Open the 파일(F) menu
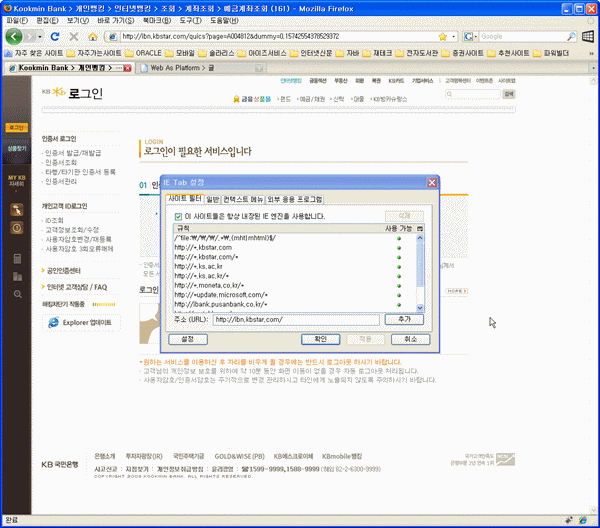This screenshot has height=528, width=600. (17, 20)
